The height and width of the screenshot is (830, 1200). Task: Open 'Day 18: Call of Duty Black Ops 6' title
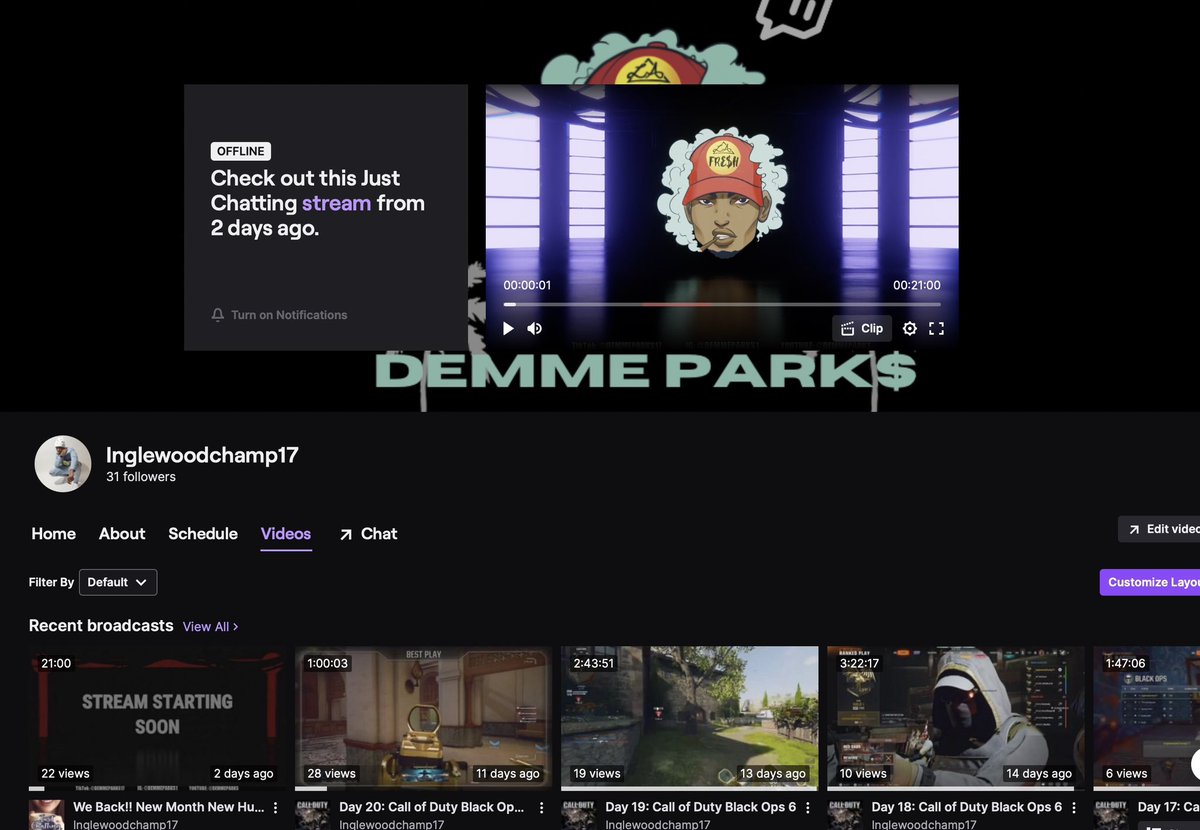pos(967,807)
